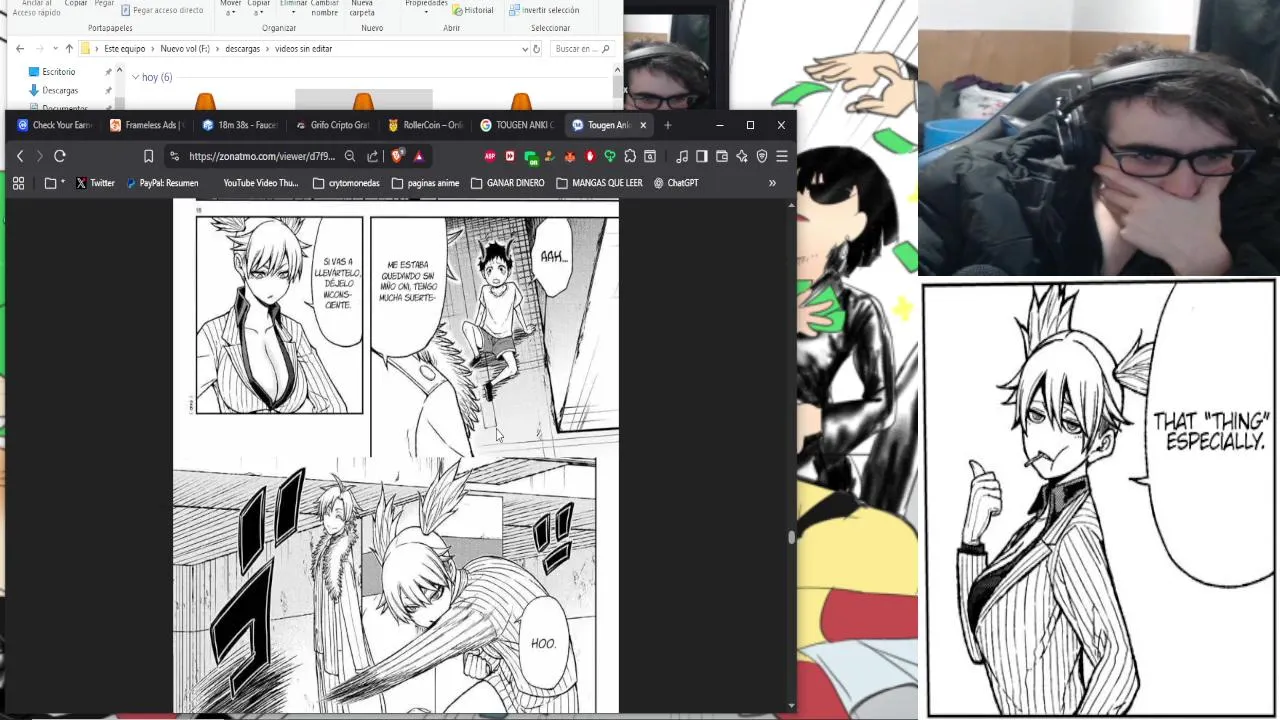Close the active Tougen Anki tab
The width and height of the screenshot is (1280, 720).
click(x=643, y=125)
